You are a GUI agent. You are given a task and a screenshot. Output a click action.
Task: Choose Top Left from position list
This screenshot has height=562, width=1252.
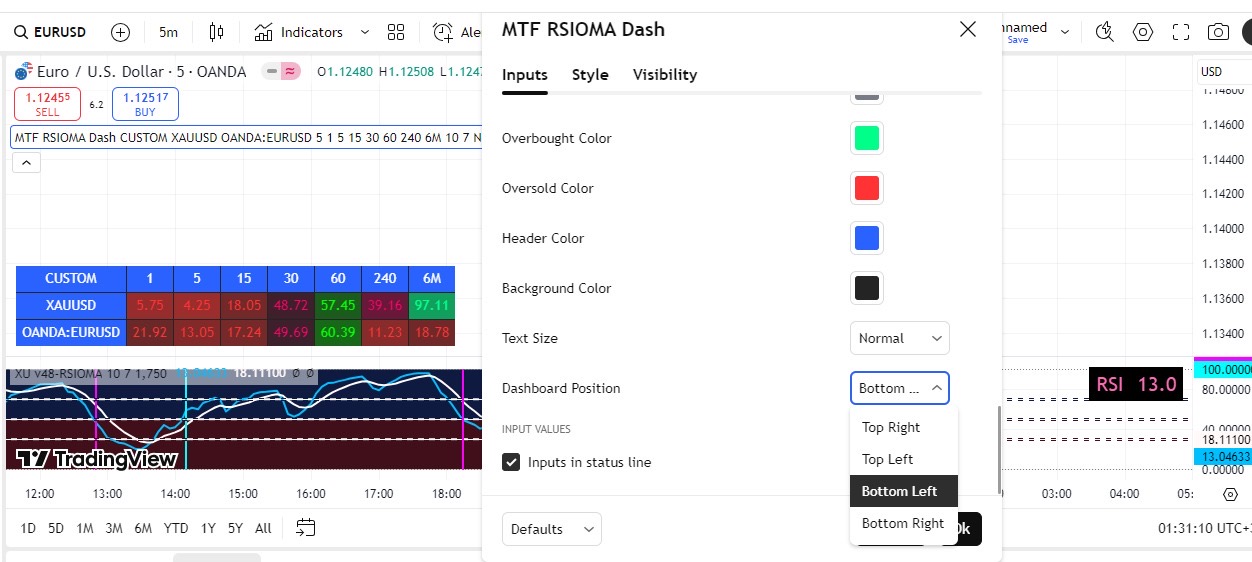tap(888, 459)
